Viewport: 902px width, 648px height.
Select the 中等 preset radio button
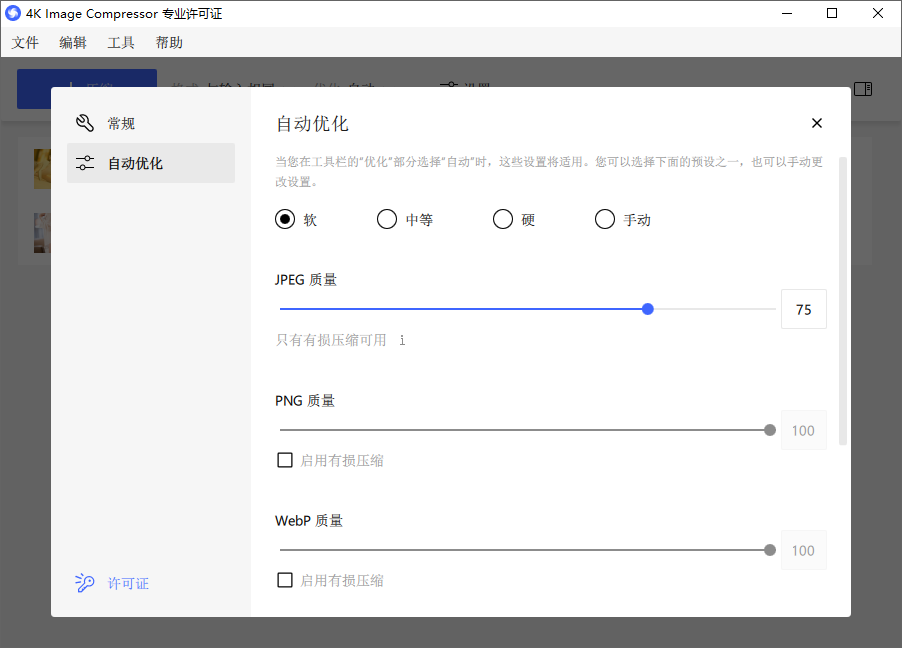coord(387,219)
